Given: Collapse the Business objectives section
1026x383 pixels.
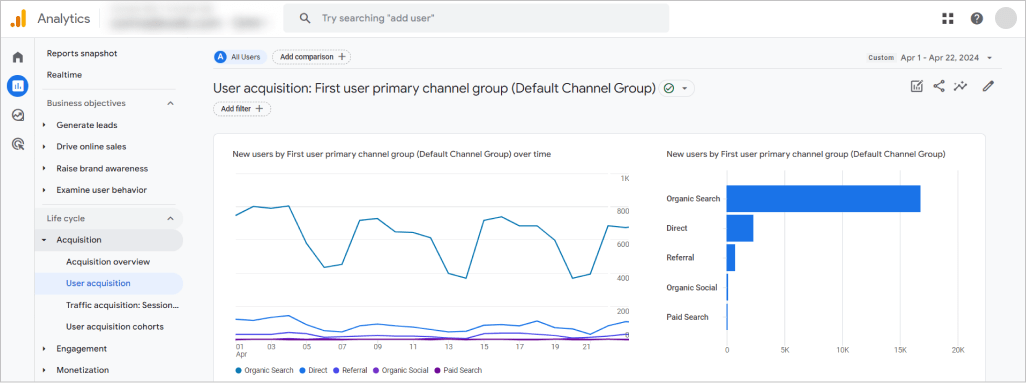Looking at the screenshot, I should click(171, 103).
